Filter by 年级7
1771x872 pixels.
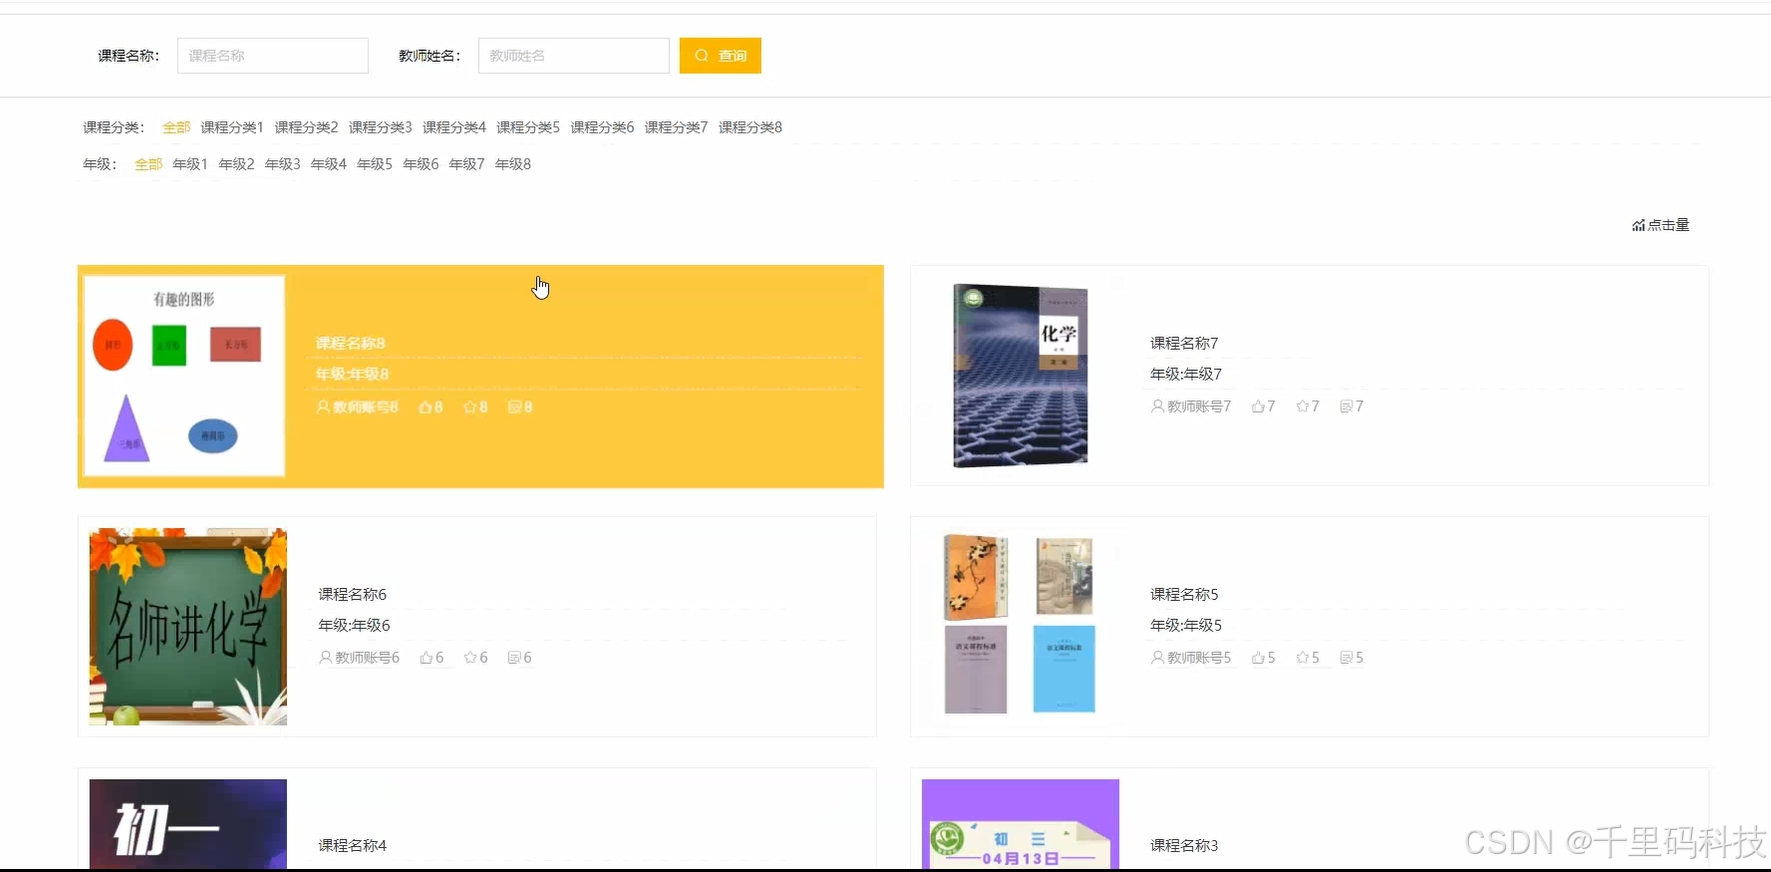[466, 164]
